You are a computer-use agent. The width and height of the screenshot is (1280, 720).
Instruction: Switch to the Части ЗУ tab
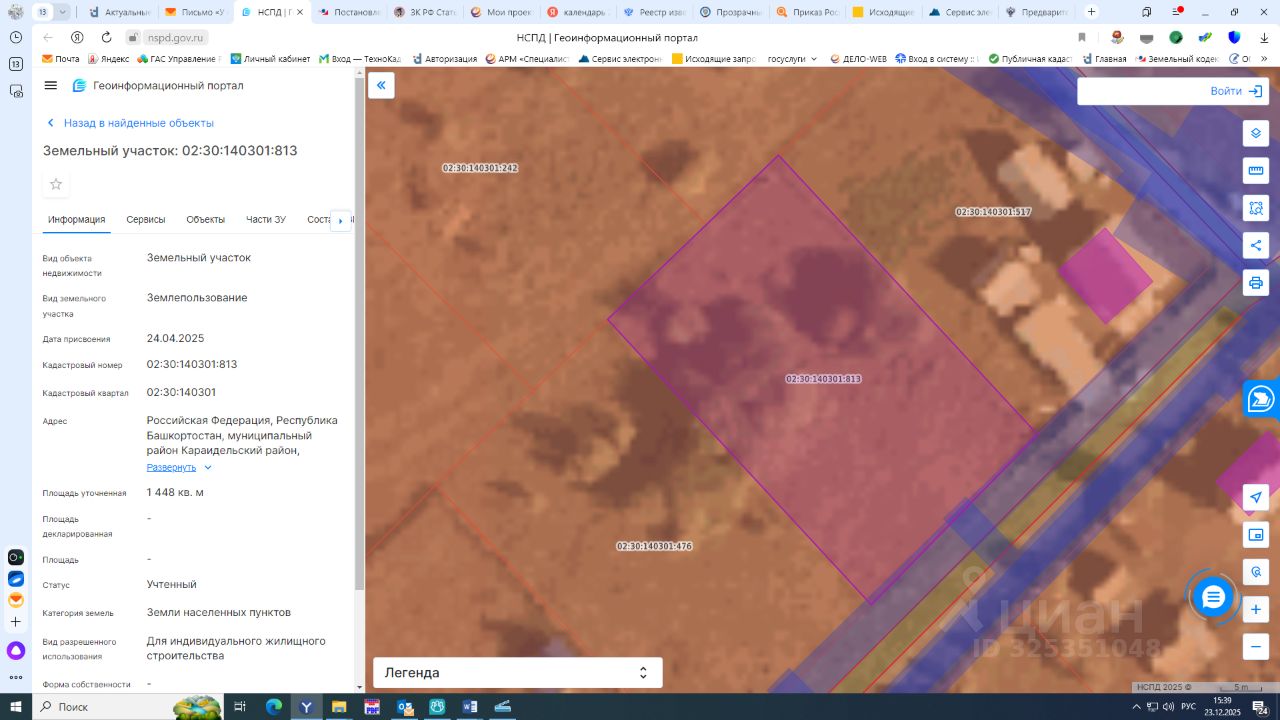266,220
